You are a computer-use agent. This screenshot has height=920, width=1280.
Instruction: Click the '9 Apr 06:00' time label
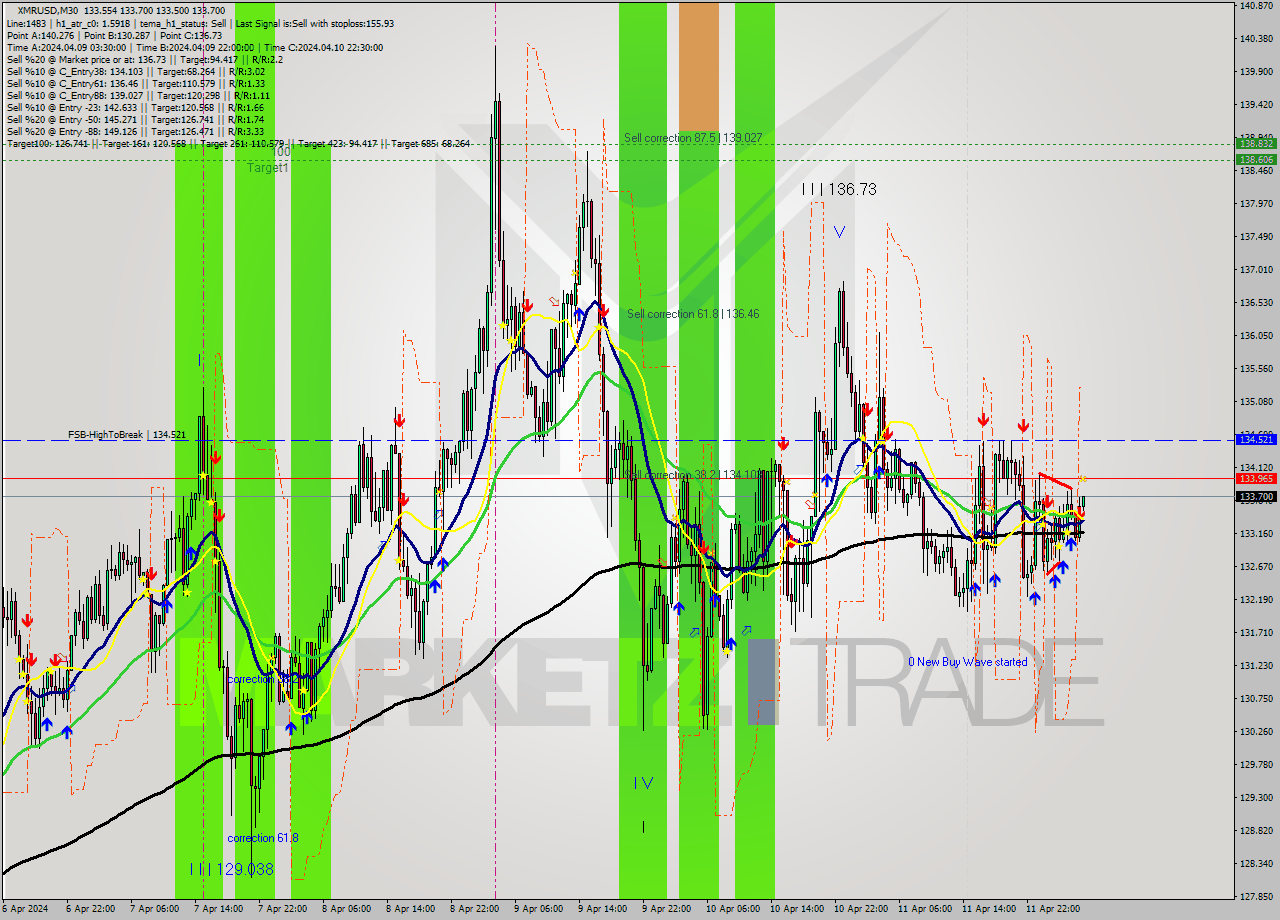click(x=538, y=909)
